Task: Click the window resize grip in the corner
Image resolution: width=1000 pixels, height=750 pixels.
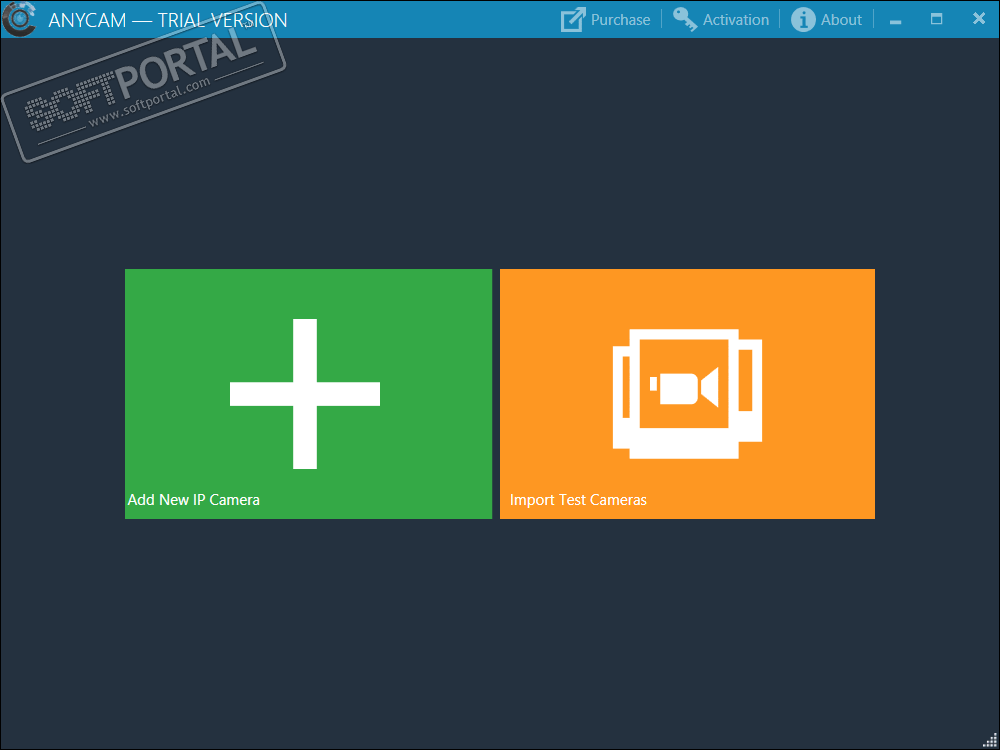Action: (989, 739)
